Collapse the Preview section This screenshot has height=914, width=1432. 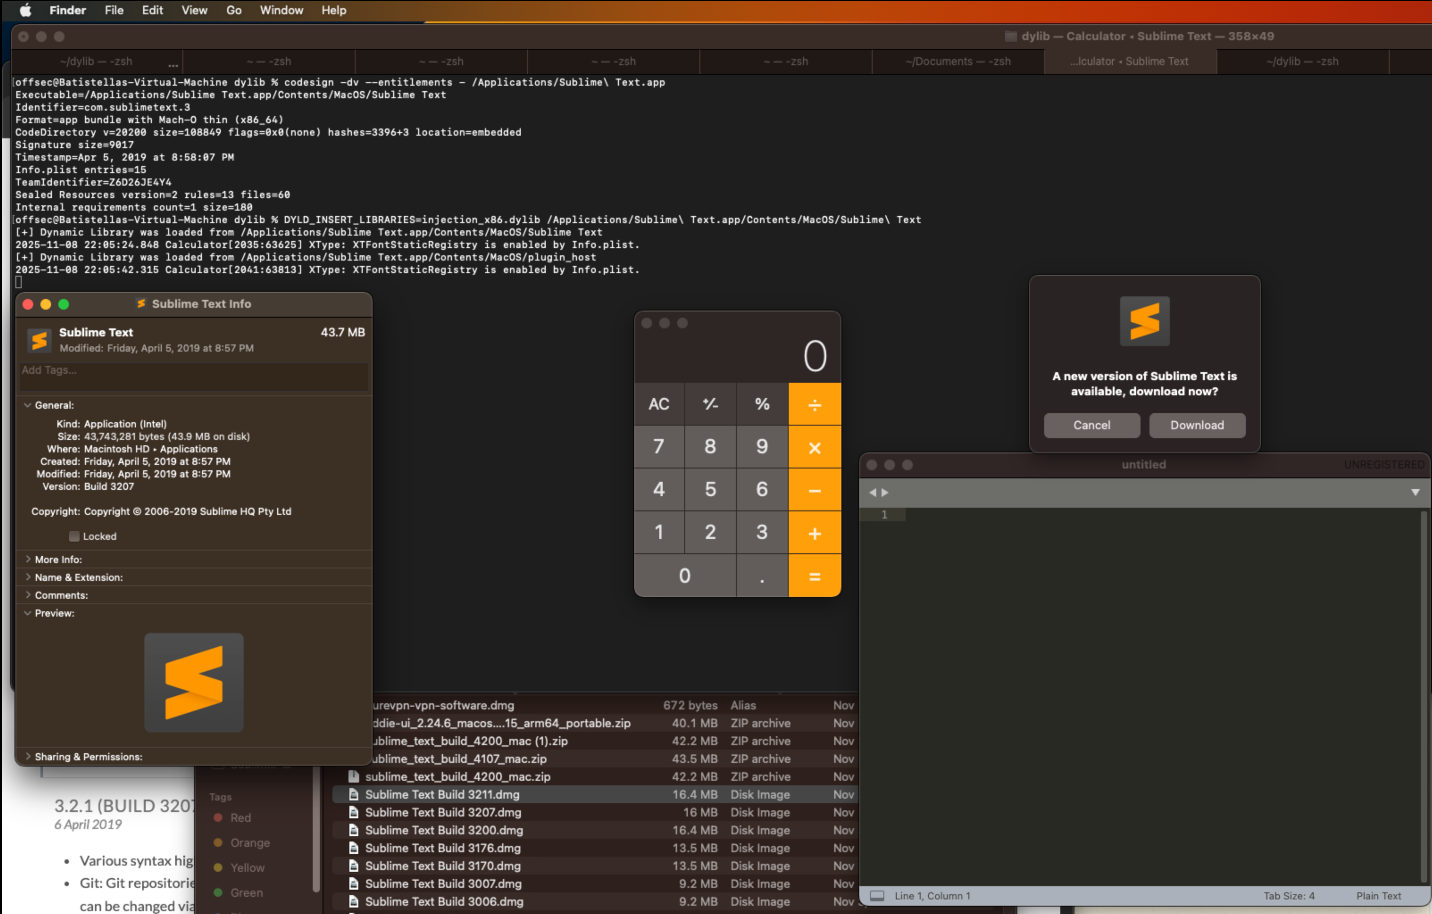pos(27,613)
